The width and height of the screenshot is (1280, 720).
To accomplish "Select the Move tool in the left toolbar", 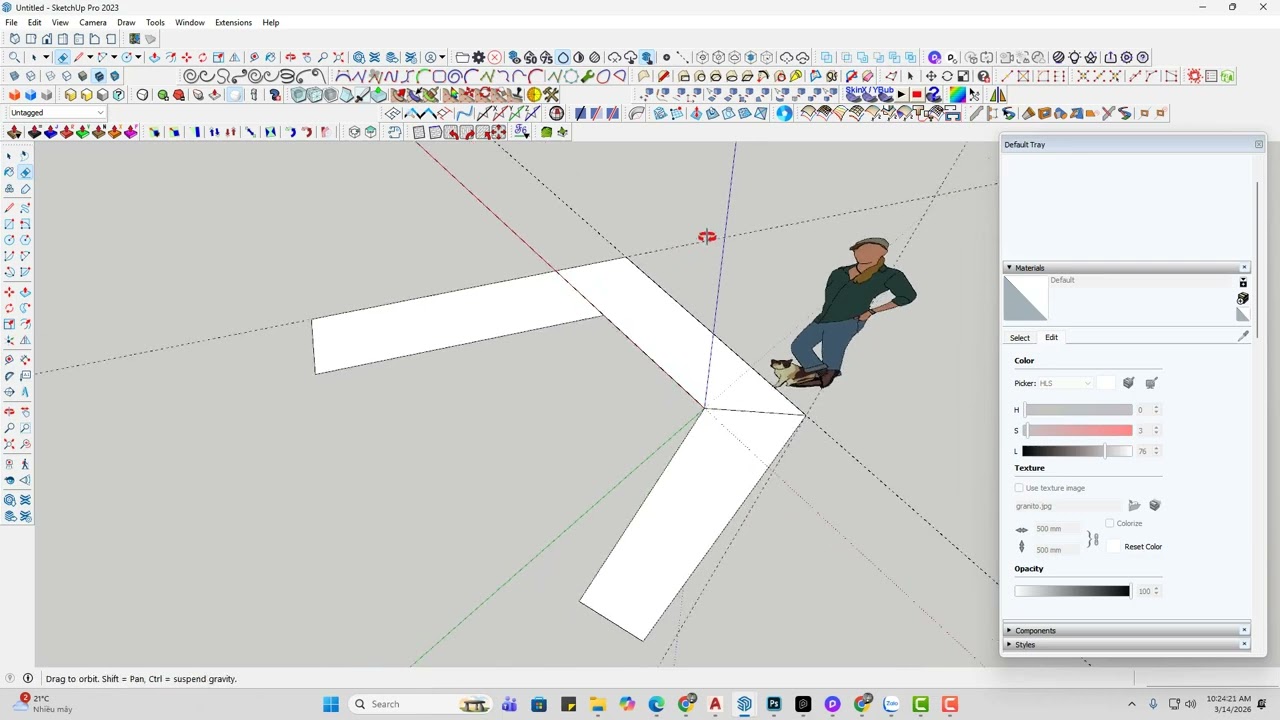I will pos(9,291).
